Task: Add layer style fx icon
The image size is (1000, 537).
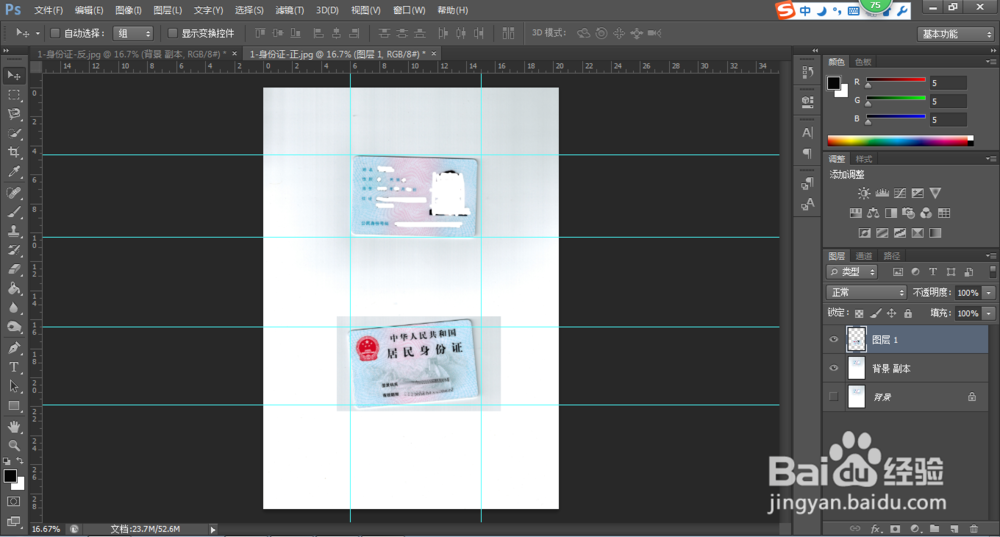Action: point(876,529)
